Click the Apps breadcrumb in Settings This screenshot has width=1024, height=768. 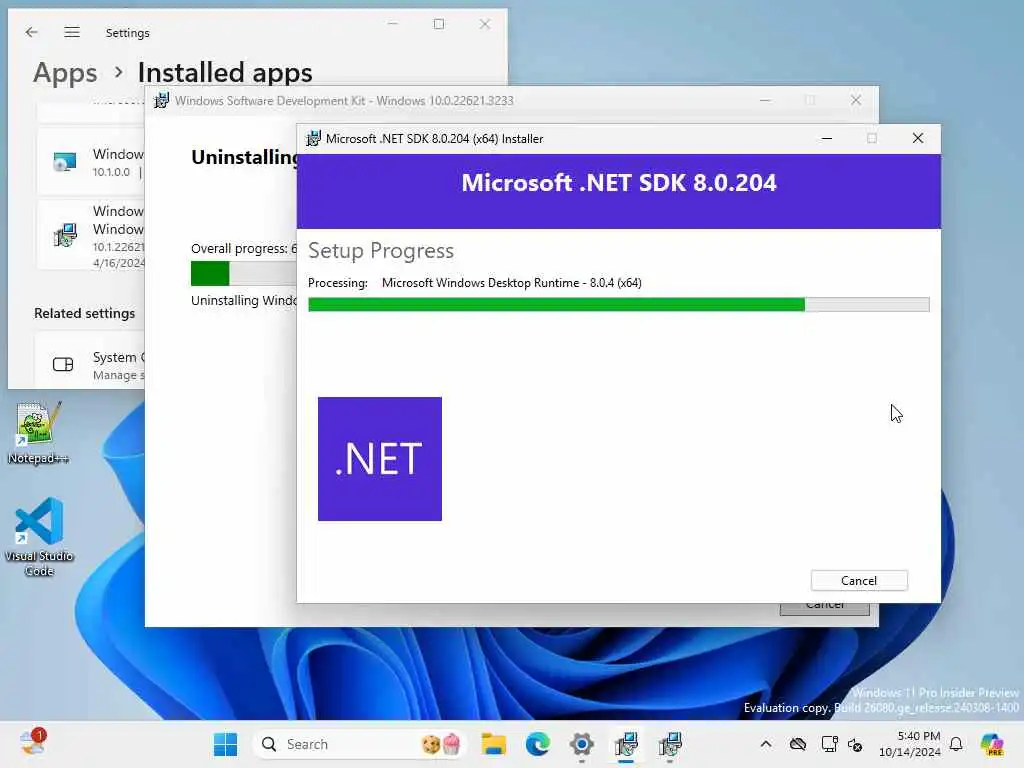coord(65,72)
